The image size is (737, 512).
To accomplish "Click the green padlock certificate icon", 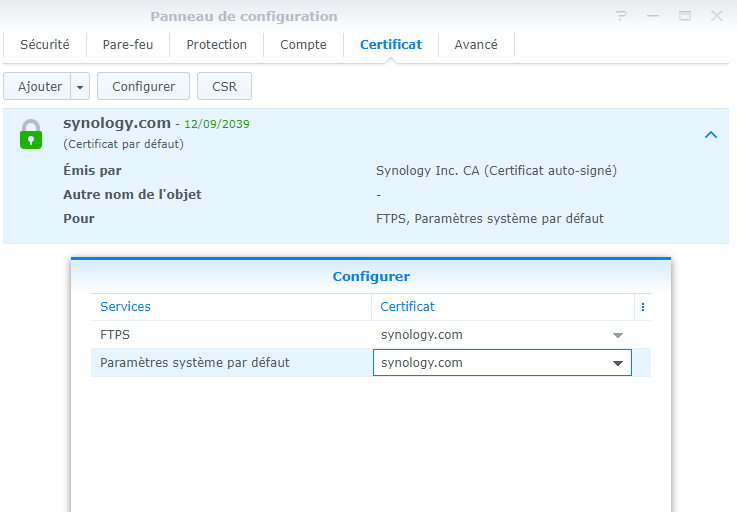I will [31, 134].
